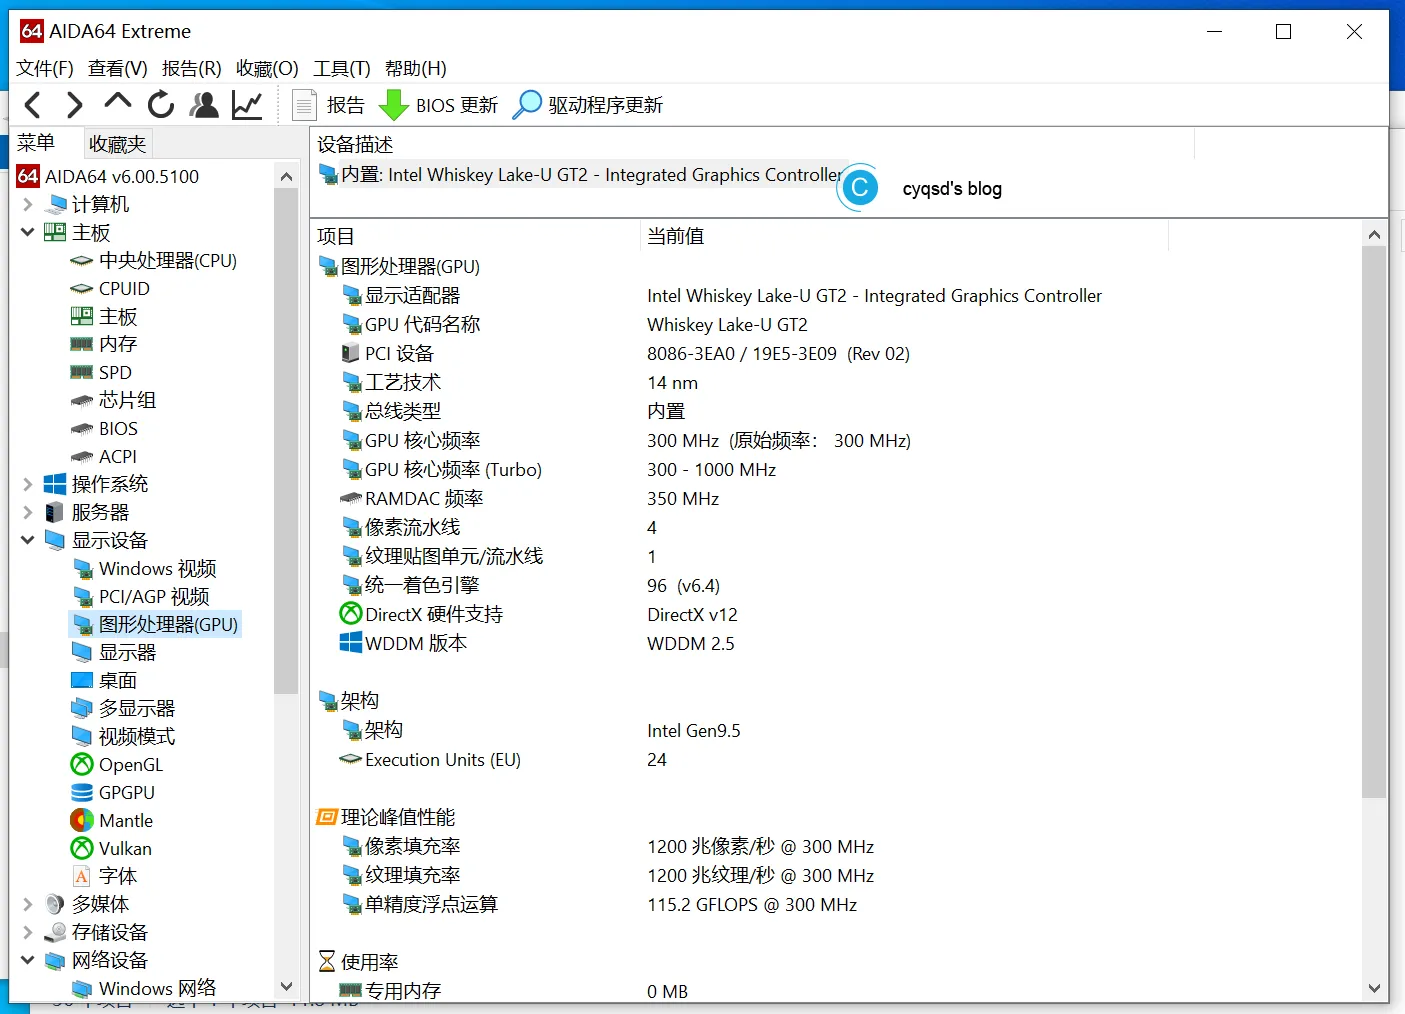Select the OpenGL item
This screenshot has height=1014, width=1405.
(118, 764)
